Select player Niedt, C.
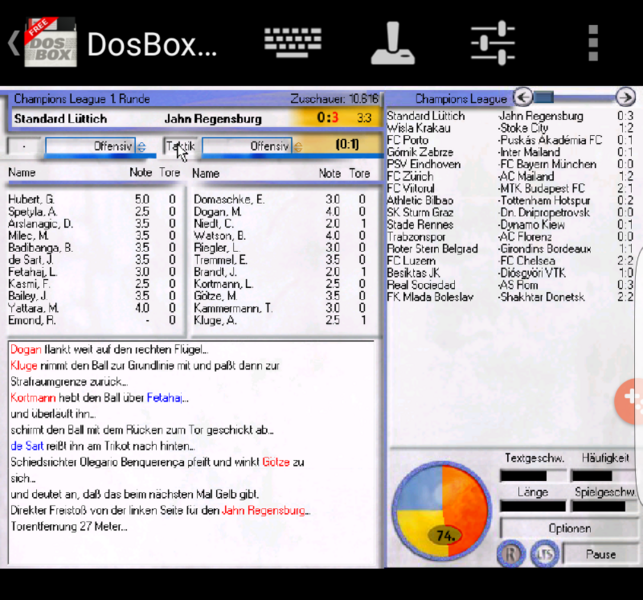This screenshot has height=600, width=643. [x=280, y=224]
